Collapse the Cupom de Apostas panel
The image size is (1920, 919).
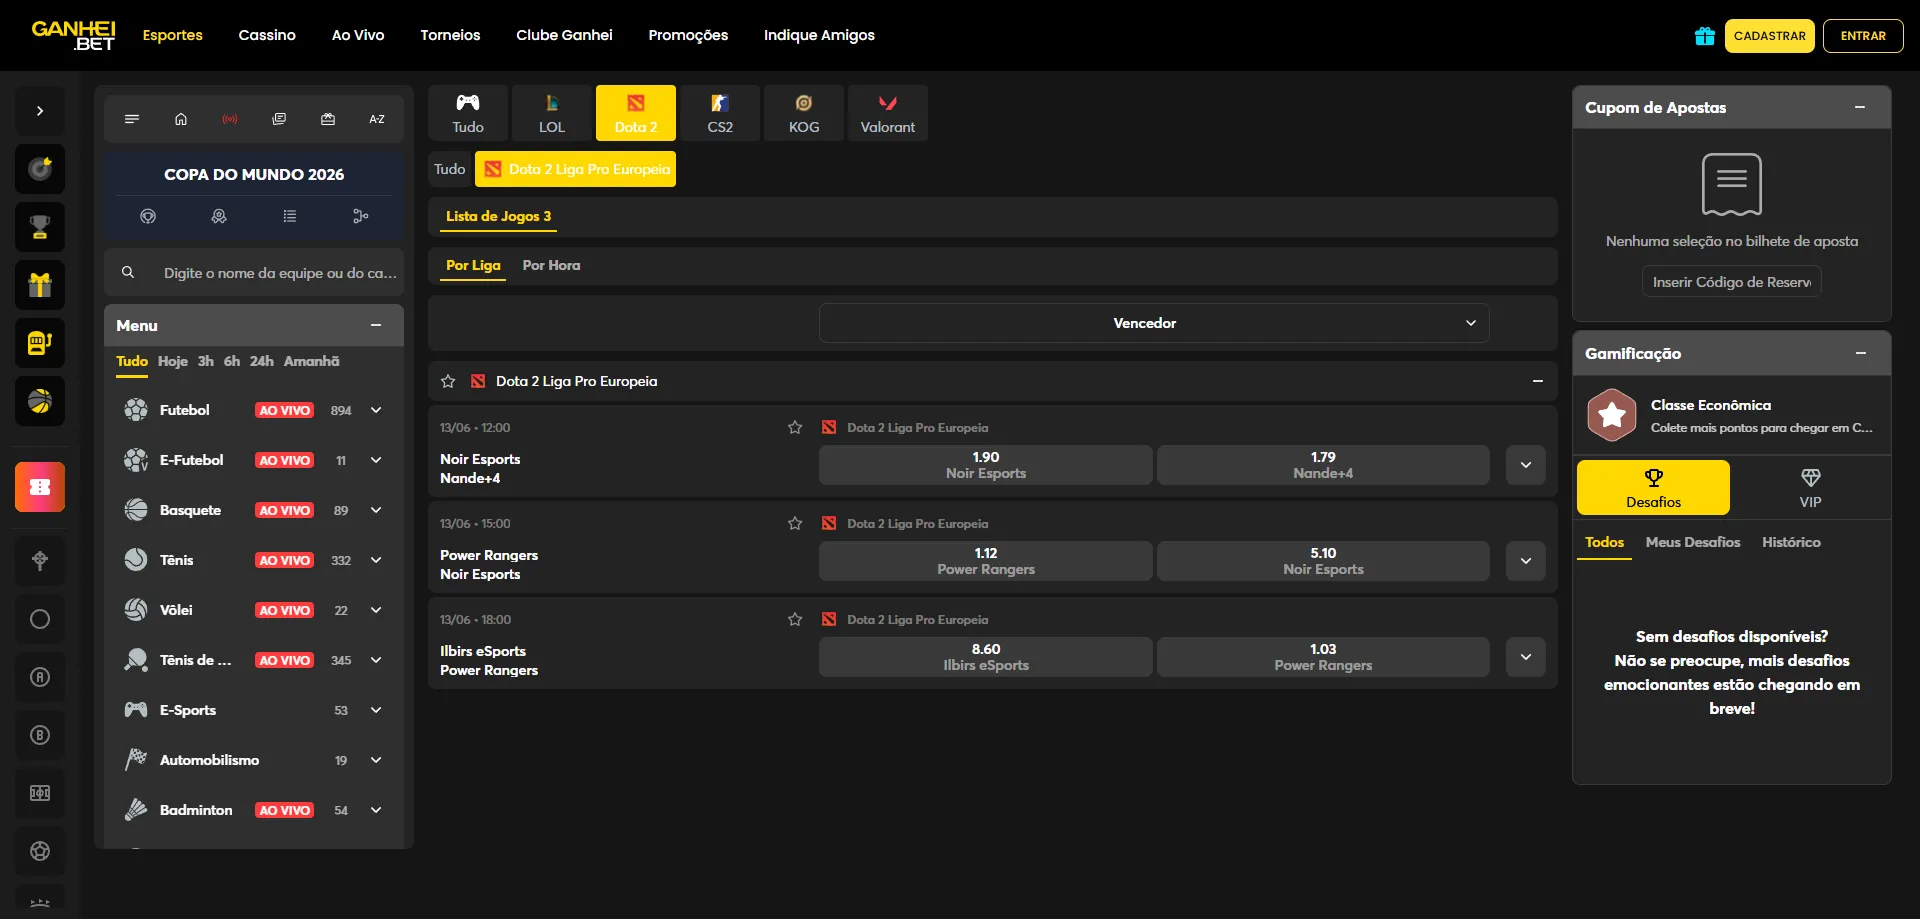pos(1860,107)
